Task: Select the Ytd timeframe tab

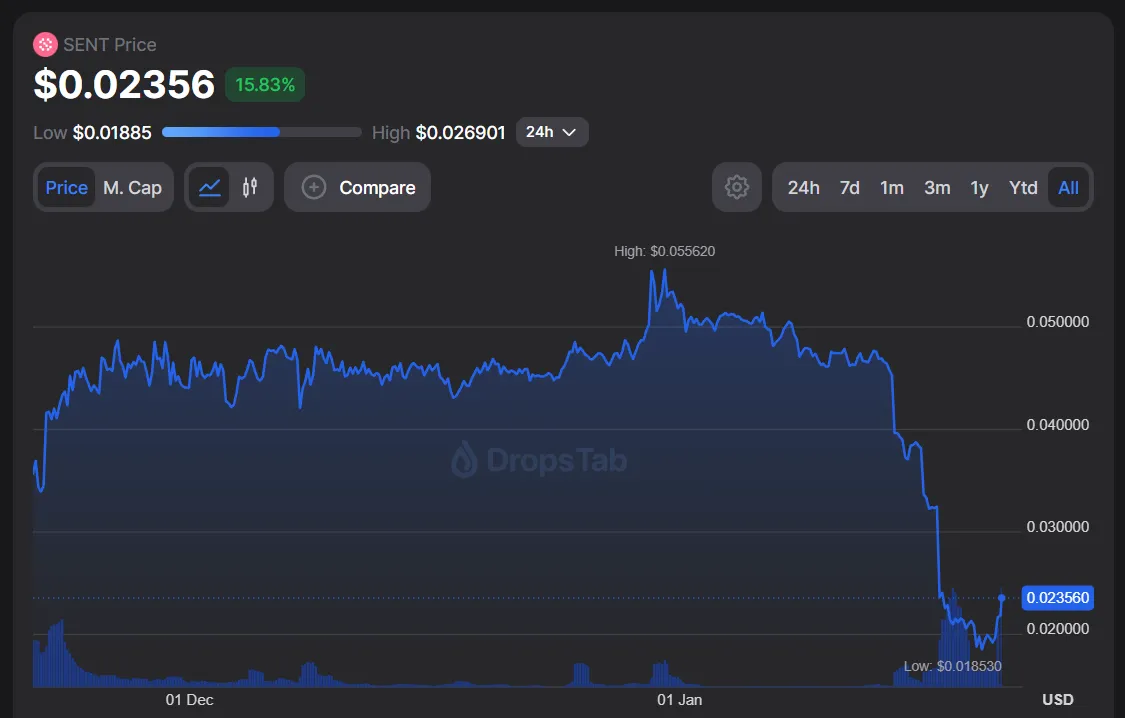Action: coord(1023,187)
